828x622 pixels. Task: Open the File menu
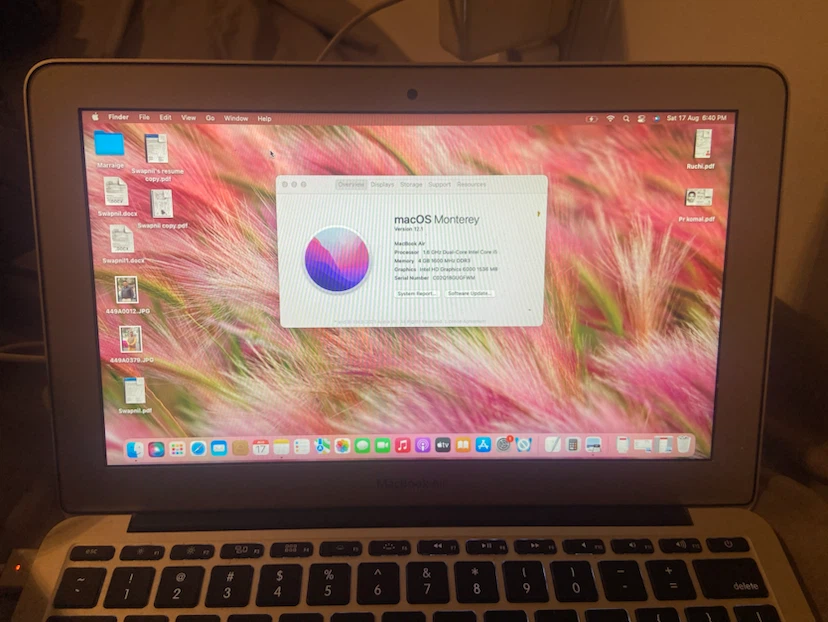pyautogui.click(x=144, y=117)
